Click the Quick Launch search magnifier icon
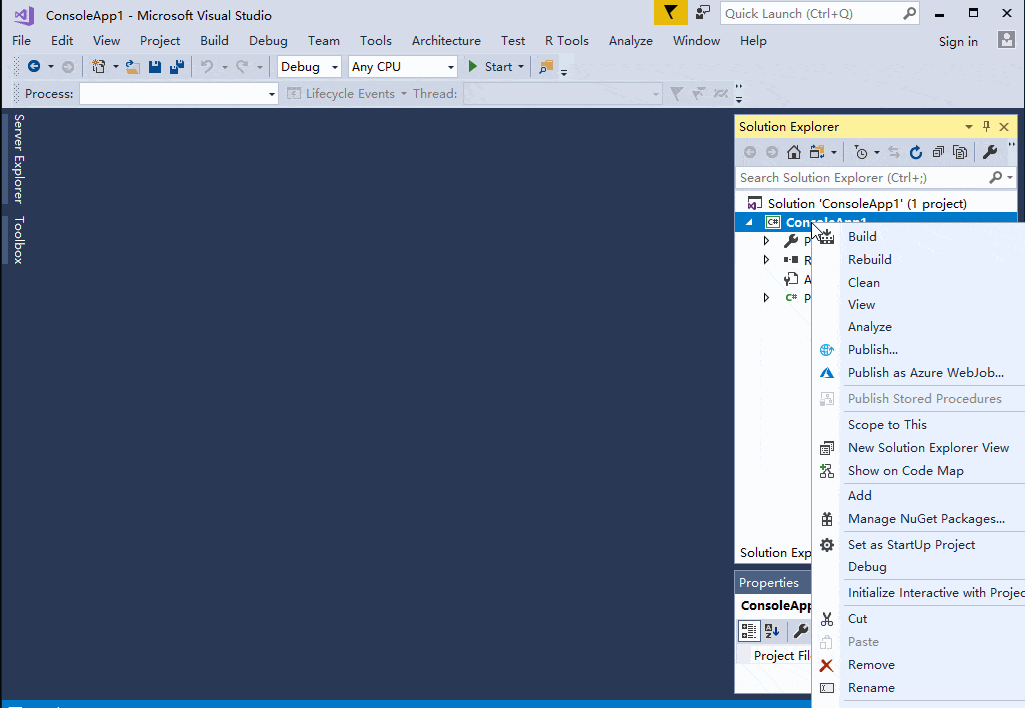Image resolution: width=1025 pixels, height=708 pixels. pyautogui.click(x=909, y=13)
